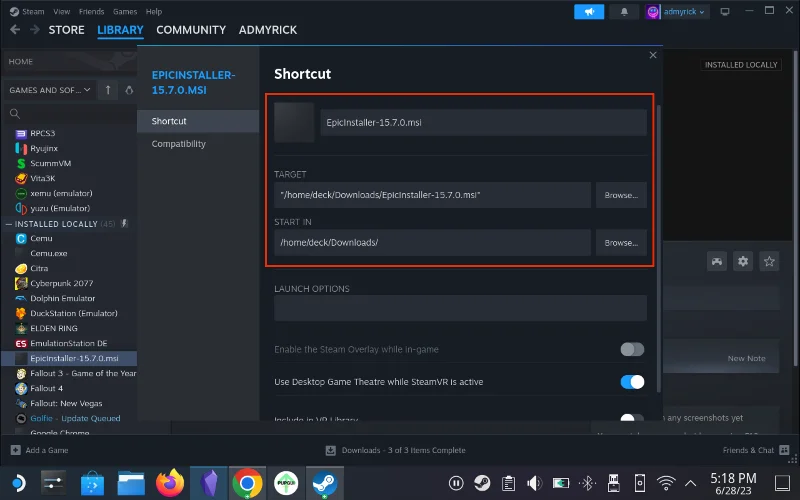Viewport: 800px width, 500px height.
Task: Open the announcements megaphone button
Action: point(589,12)
